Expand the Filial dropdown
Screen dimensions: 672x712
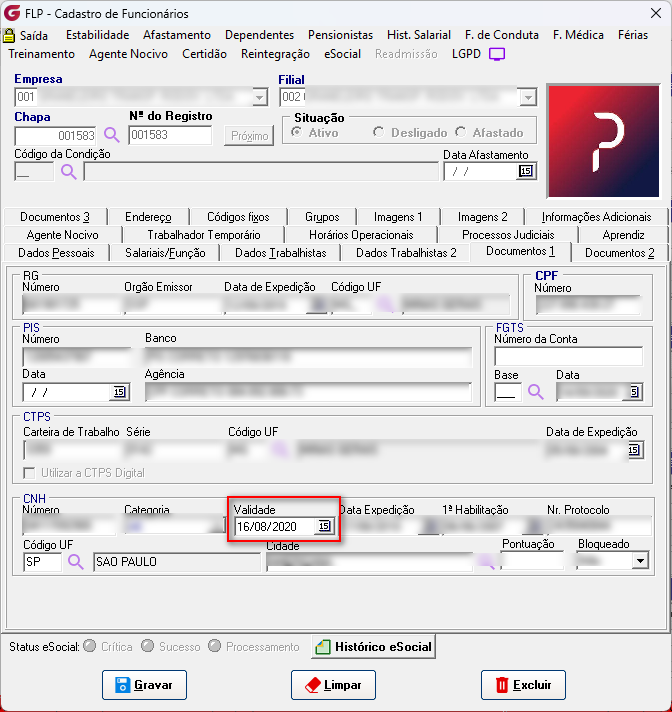click(x=528, y=97)
